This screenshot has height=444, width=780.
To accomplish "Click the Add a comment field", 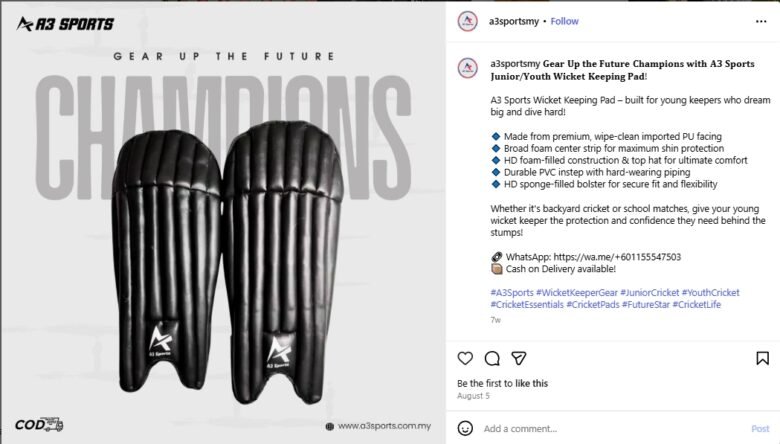I will 600,428.
